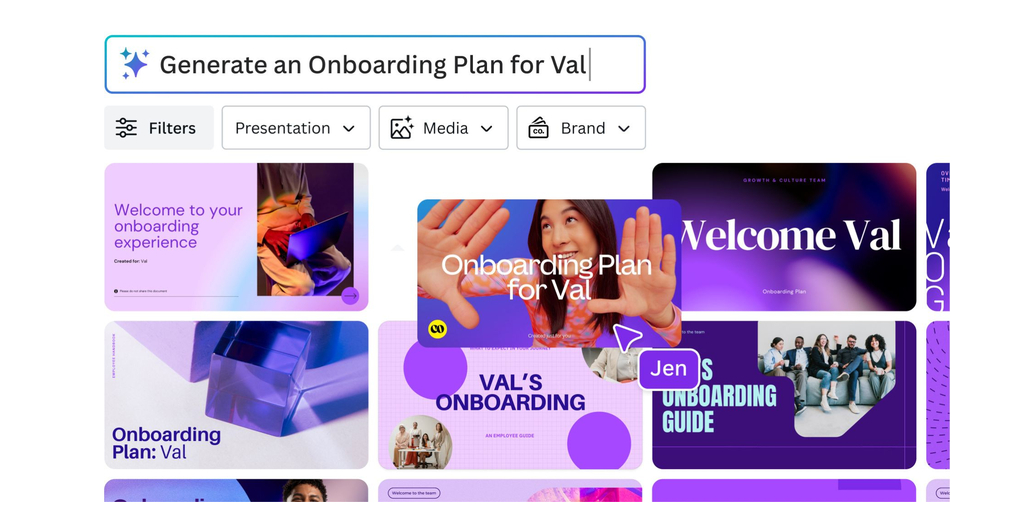
Task: Click the Jen collaborator cursor label
Action: (x=669, y=369)
